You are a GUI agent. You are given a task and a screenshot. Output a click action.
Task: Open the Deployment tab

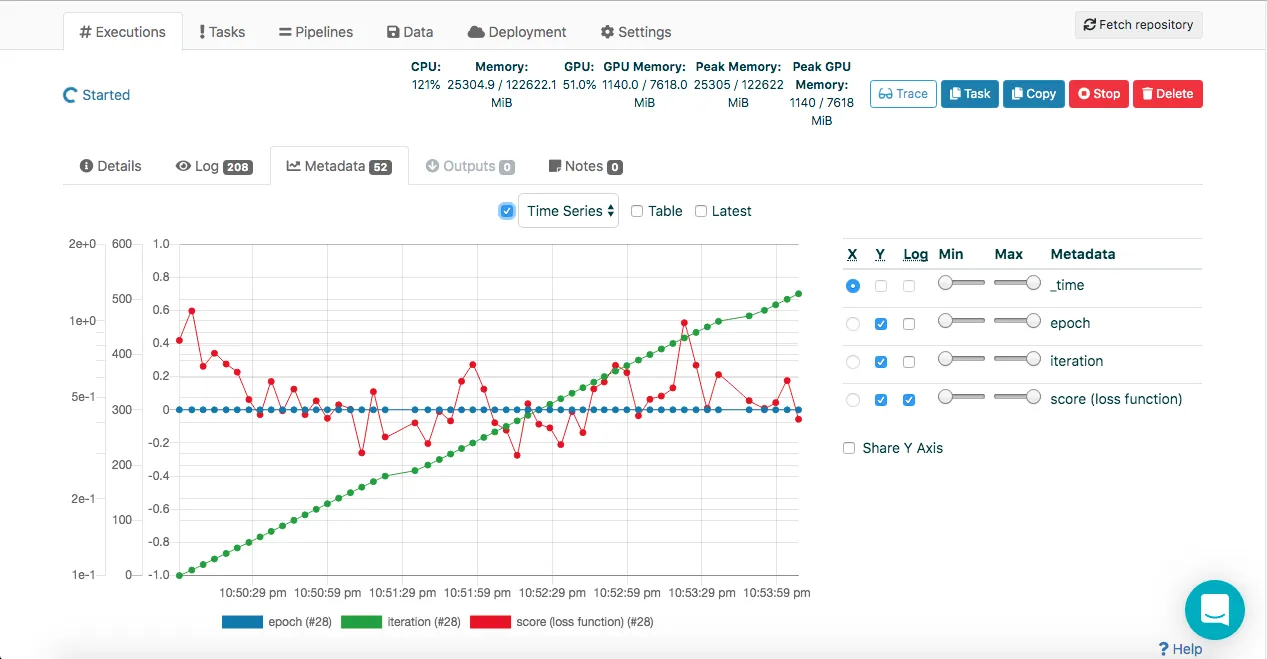click(x=517, y=32)
